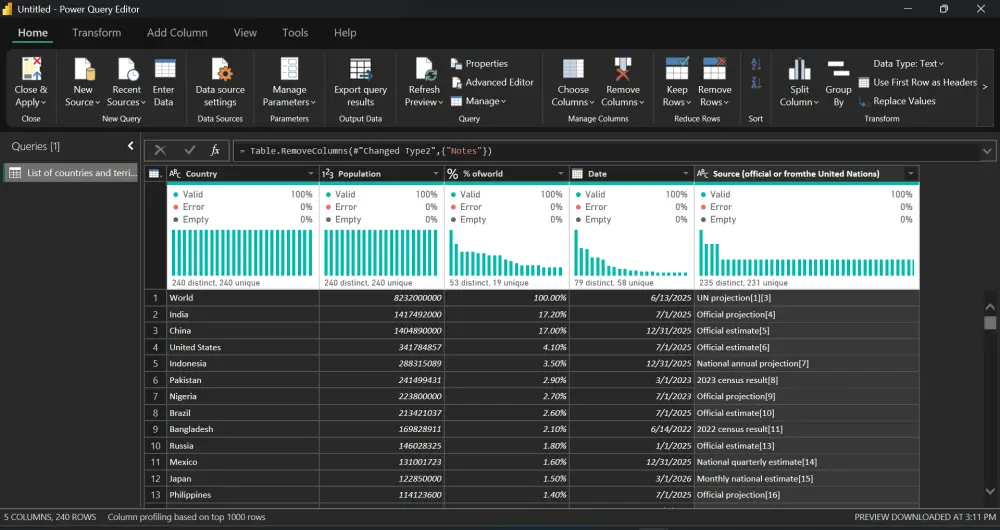Screen dimensions: 1000x530
Task: Click the Refresh Preview icon
Action: tap(425, 69)
